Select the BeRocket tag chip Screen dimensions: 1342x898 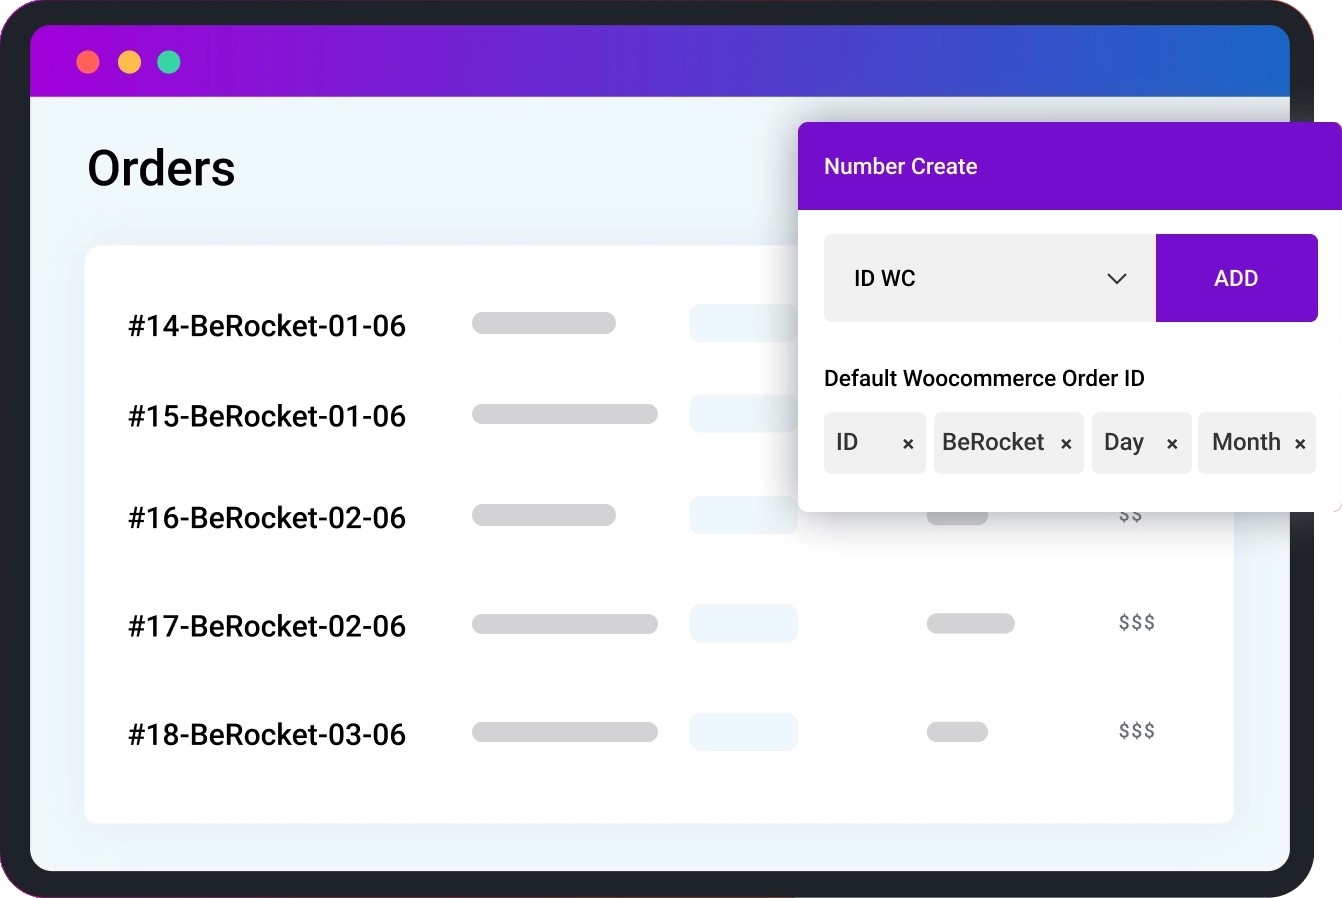(x=1009, y=443)
